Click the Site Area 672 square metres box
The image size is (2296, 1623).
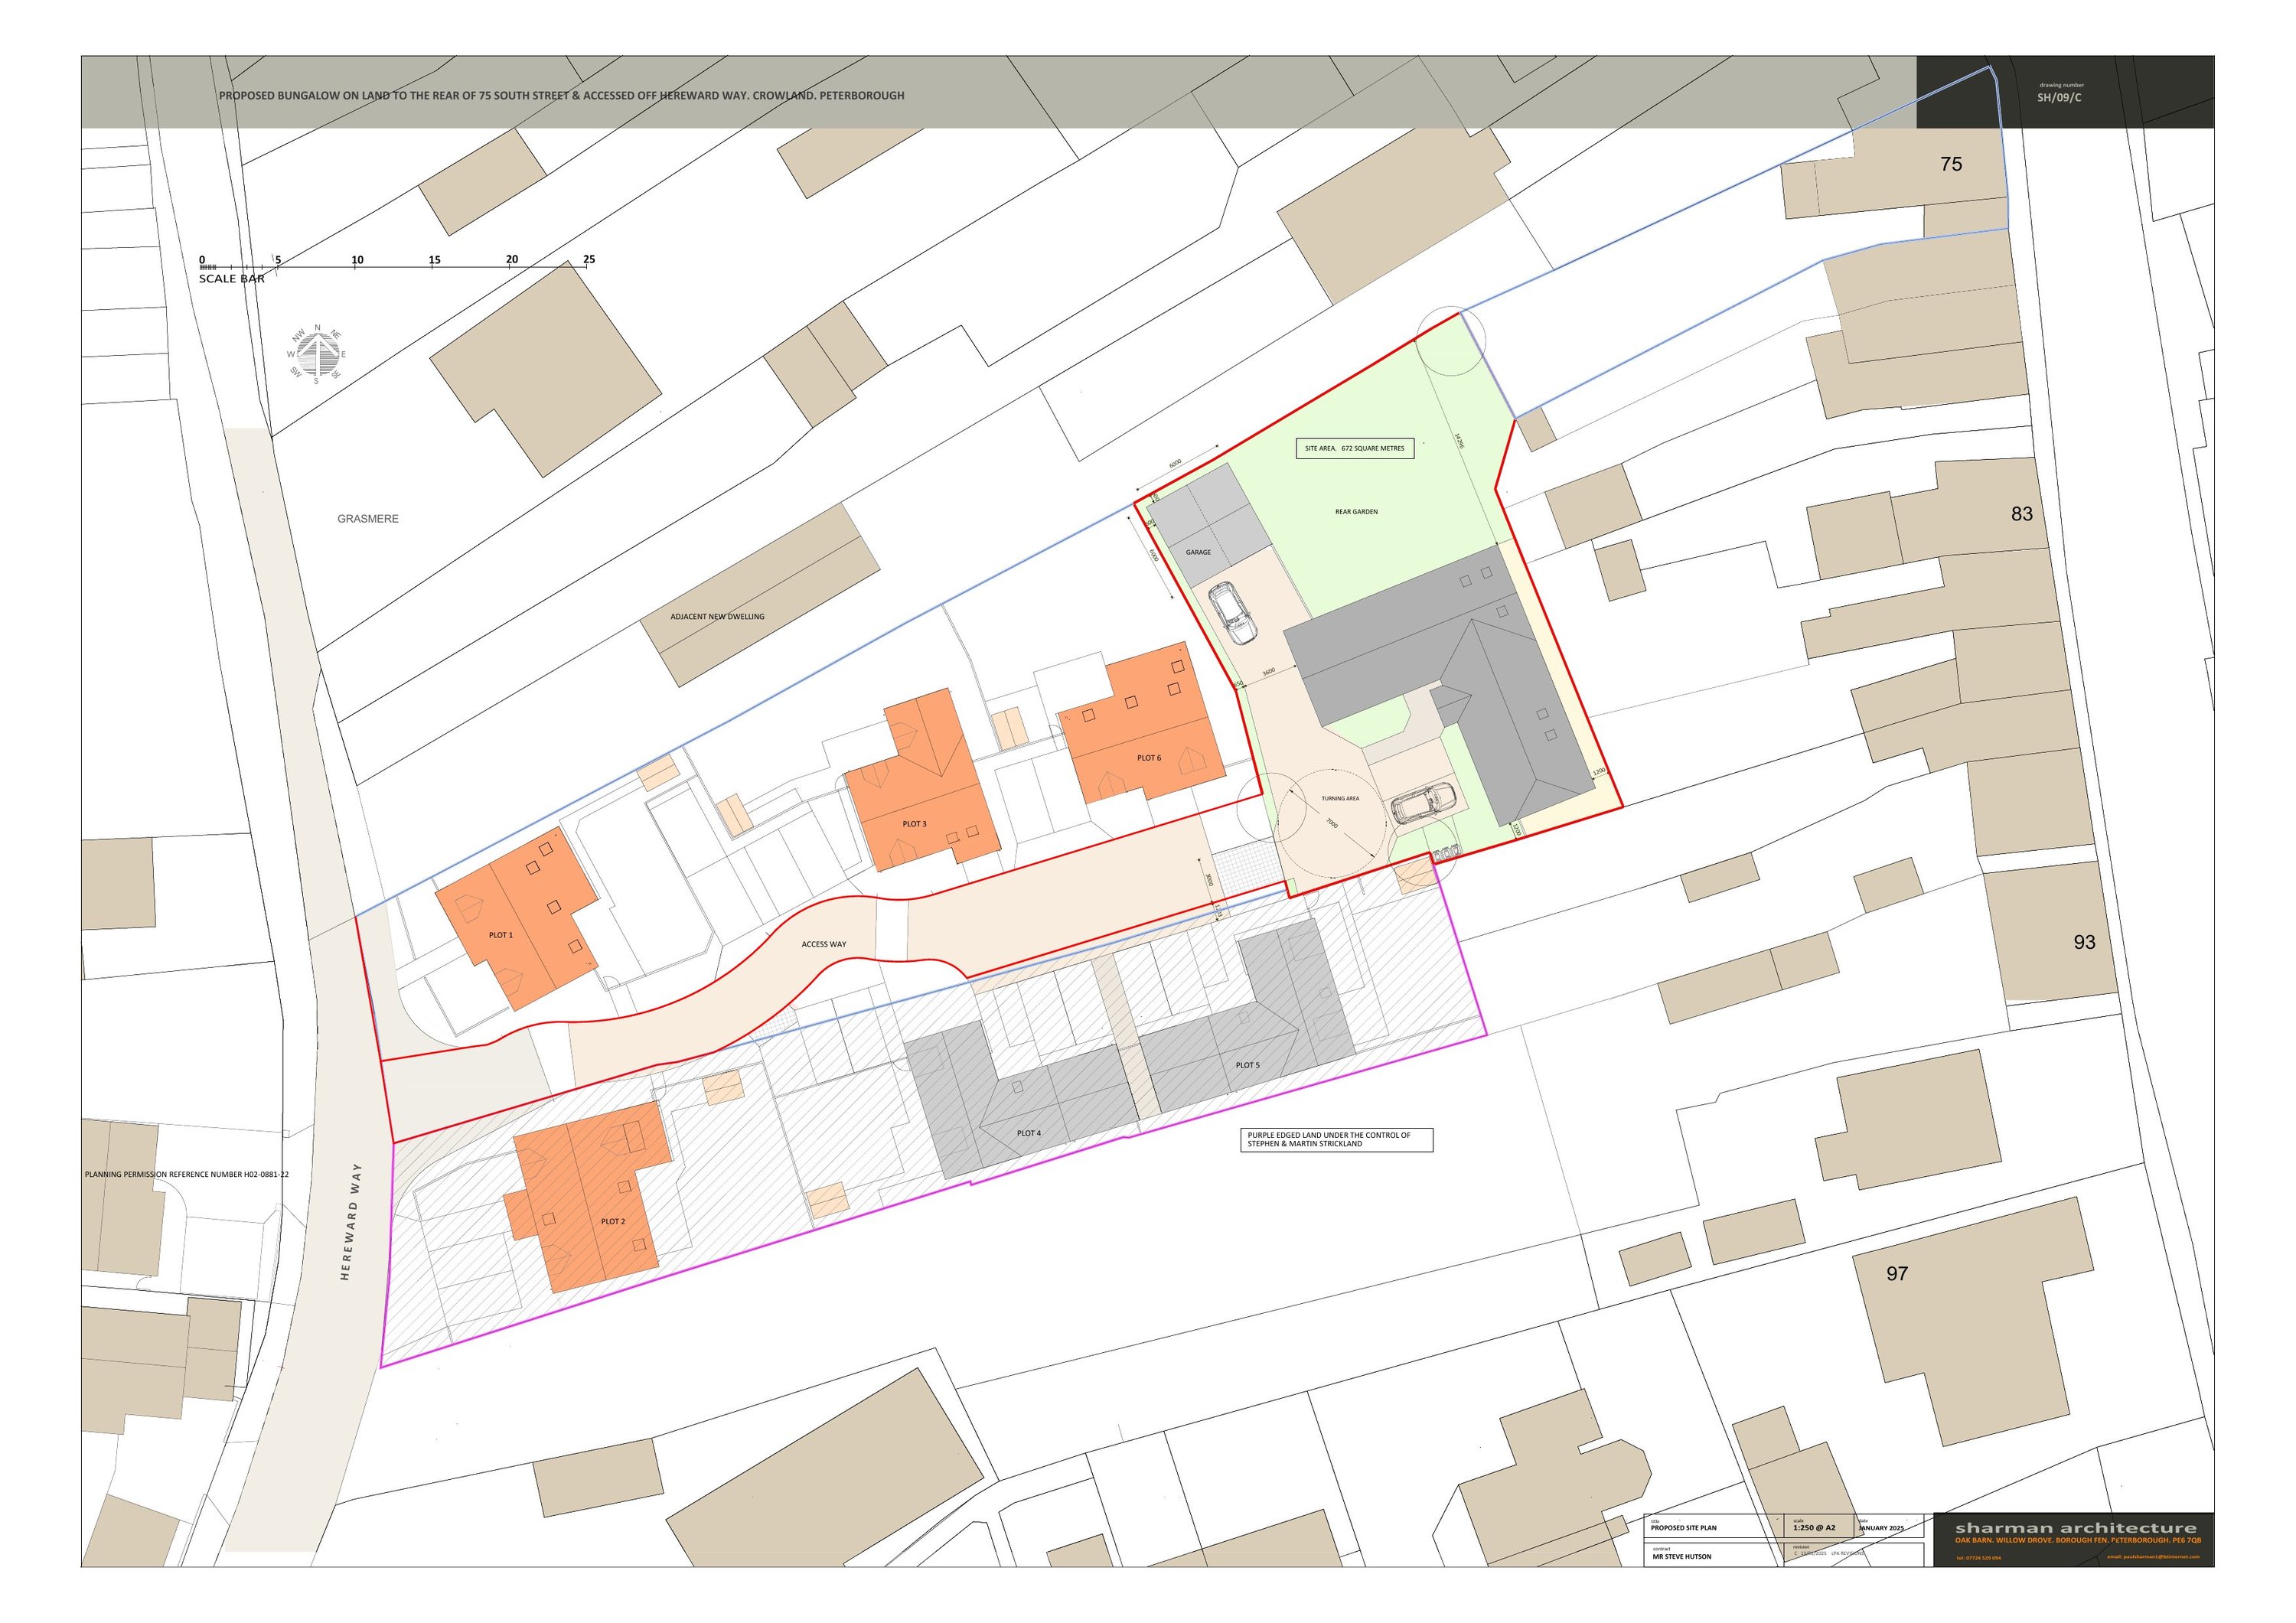[1355, 448]
